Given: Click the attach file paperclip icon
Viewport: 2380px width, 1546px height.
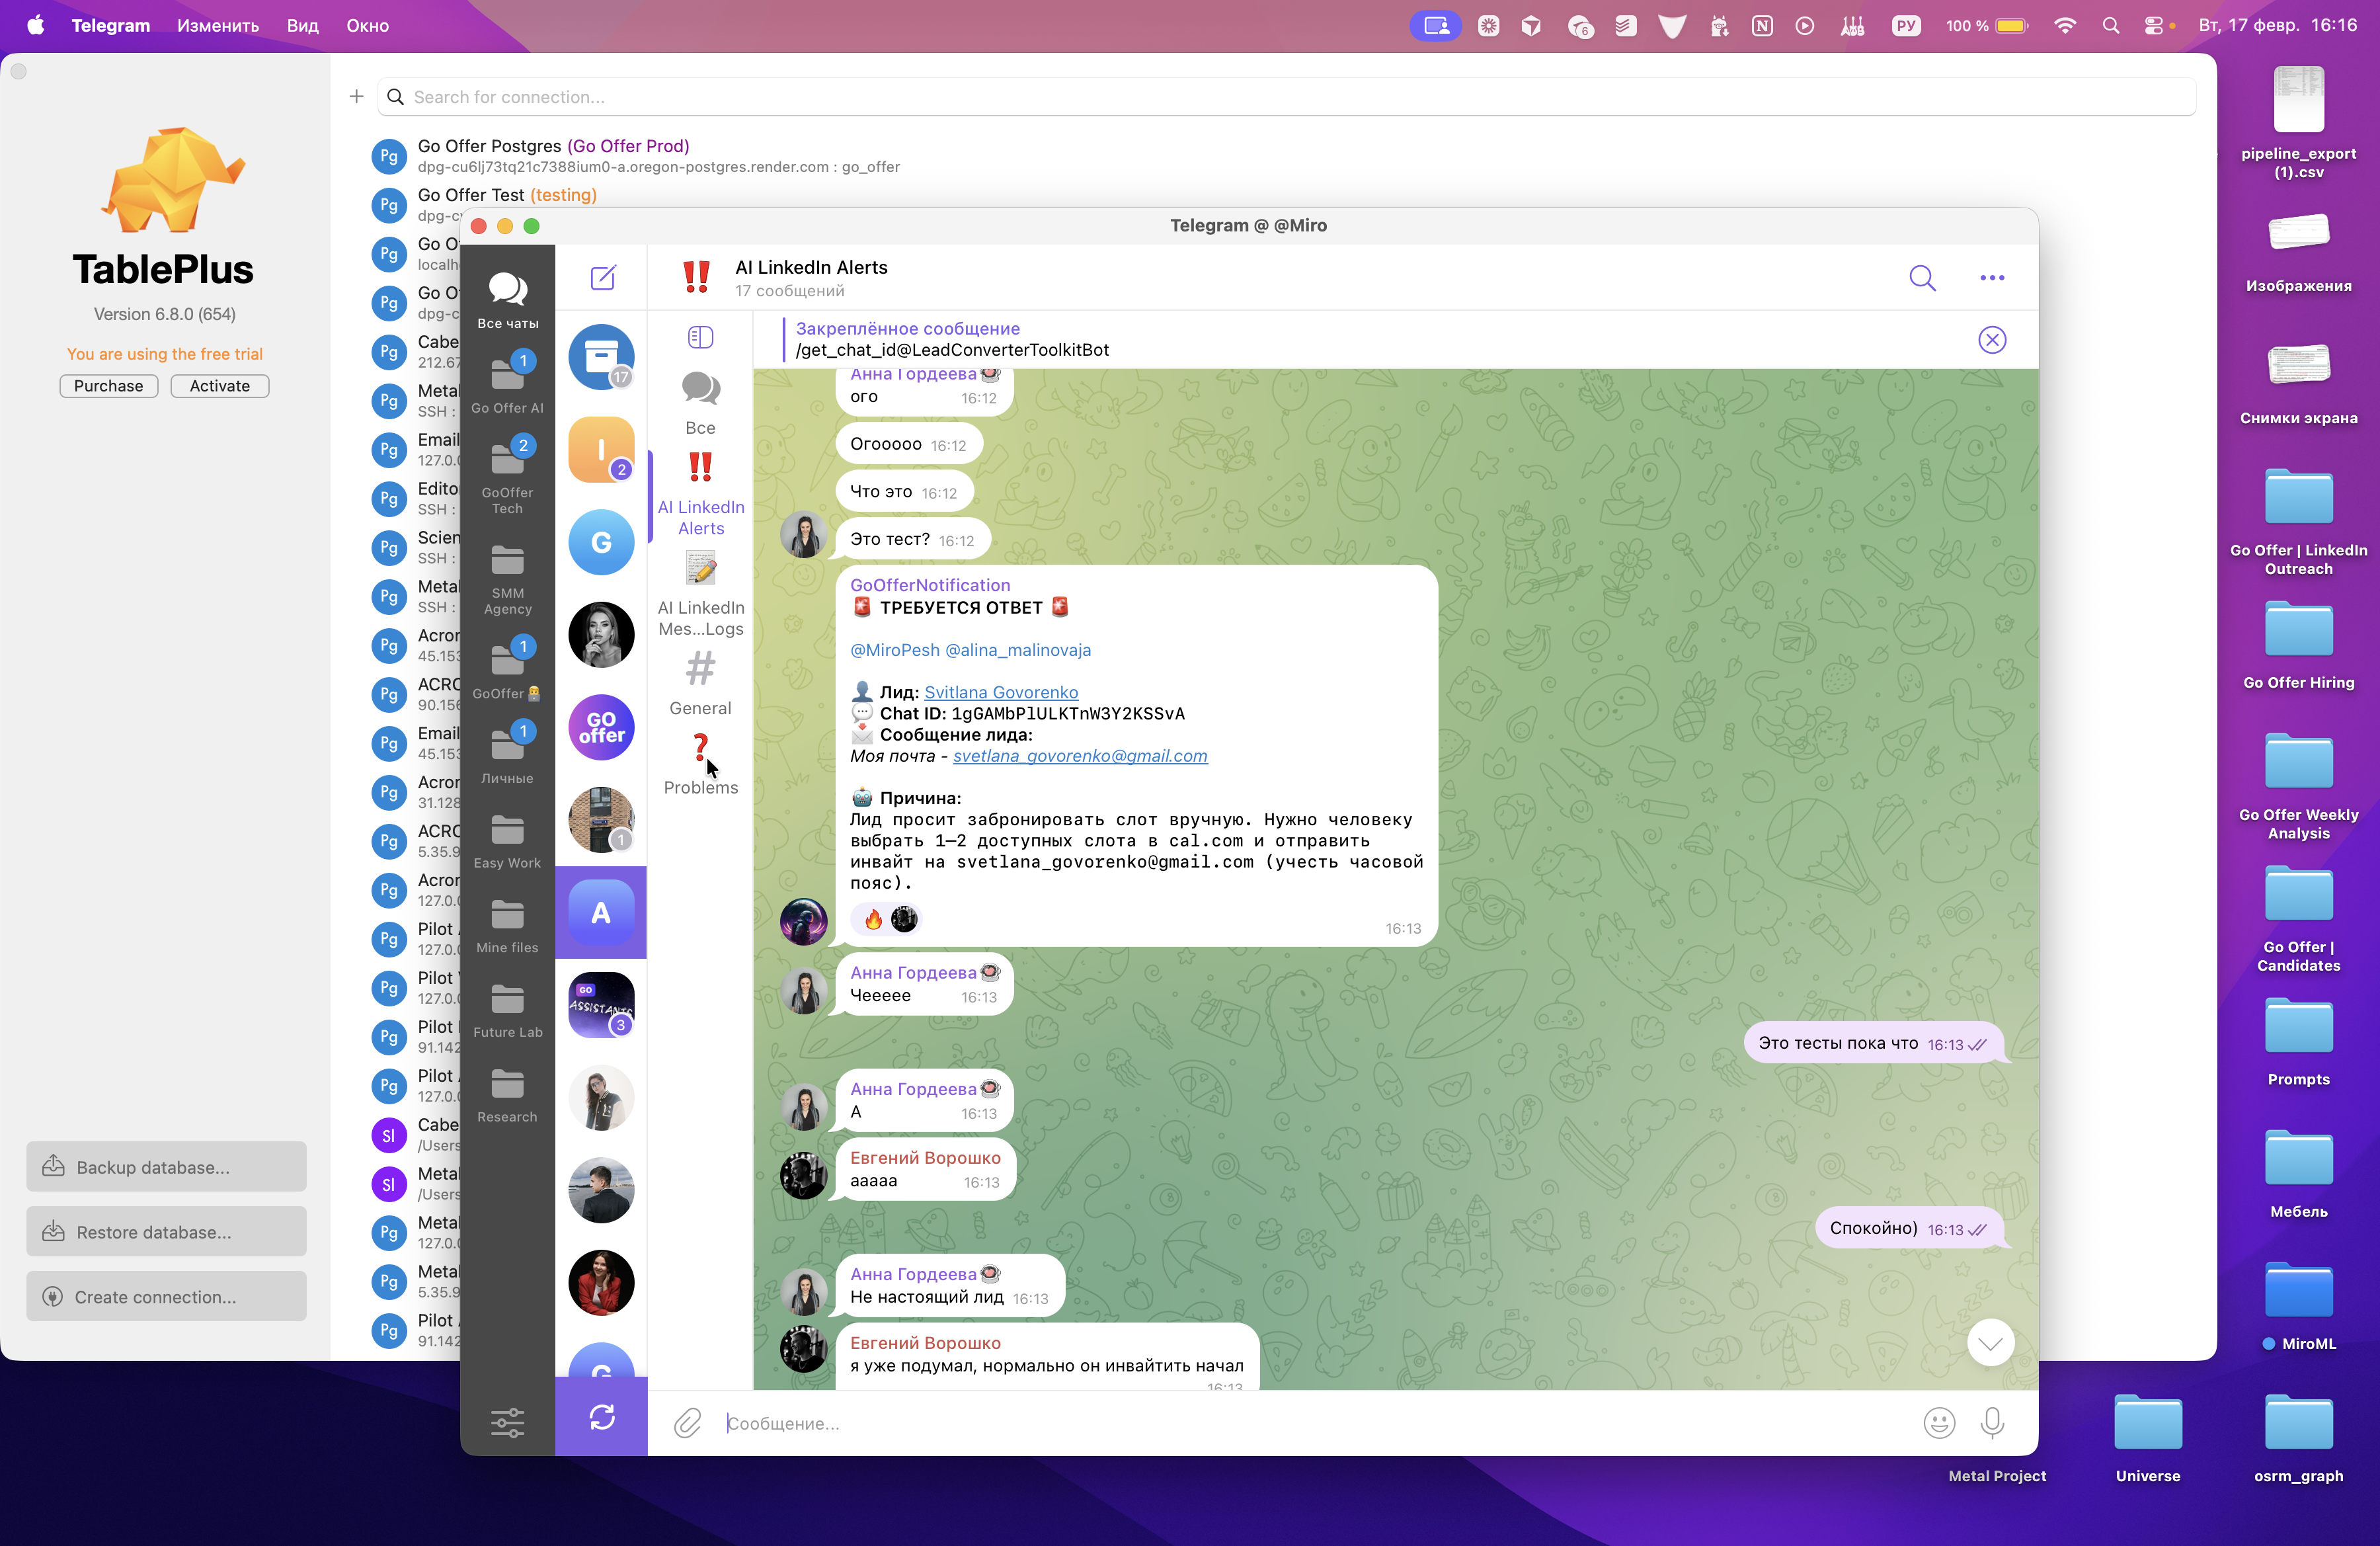Looking at the screenshot, I should pyautogui.click(x=687, y=1422).
